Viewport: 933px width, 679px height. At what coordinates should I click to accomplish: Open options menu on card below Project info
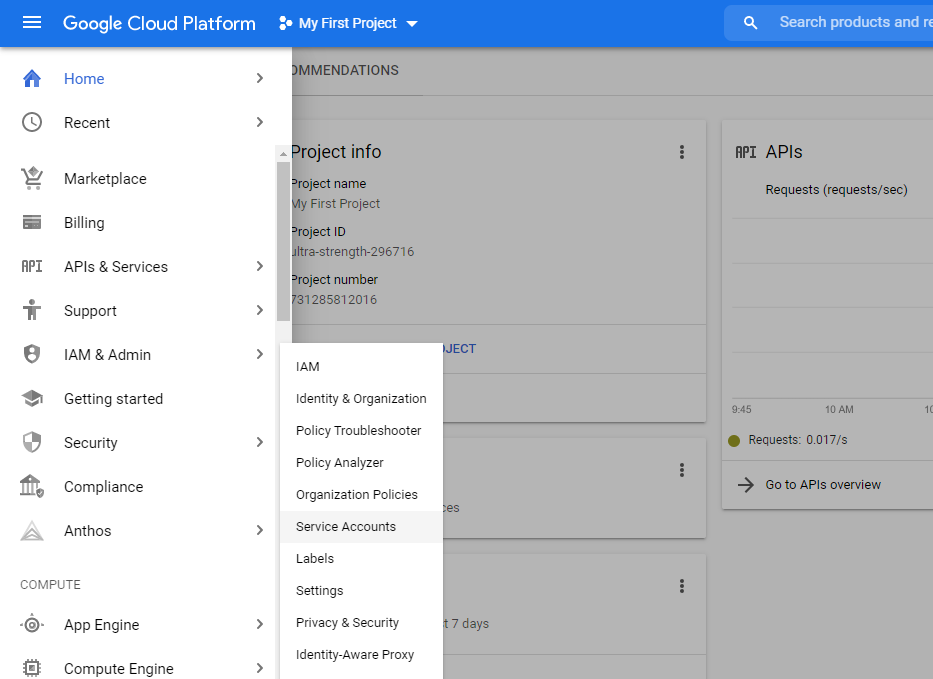pos(682,470)
